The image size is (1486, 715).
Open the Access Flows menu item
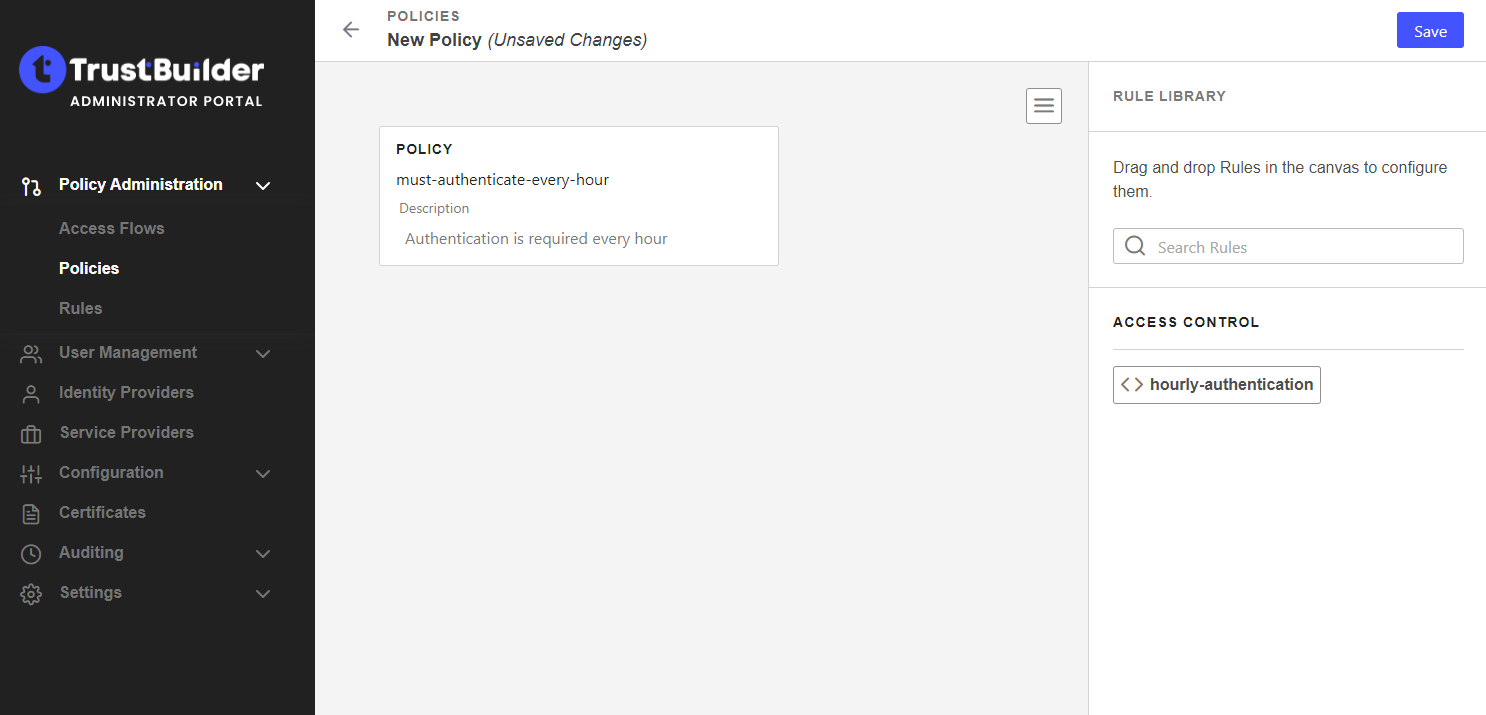pos(111,228)
